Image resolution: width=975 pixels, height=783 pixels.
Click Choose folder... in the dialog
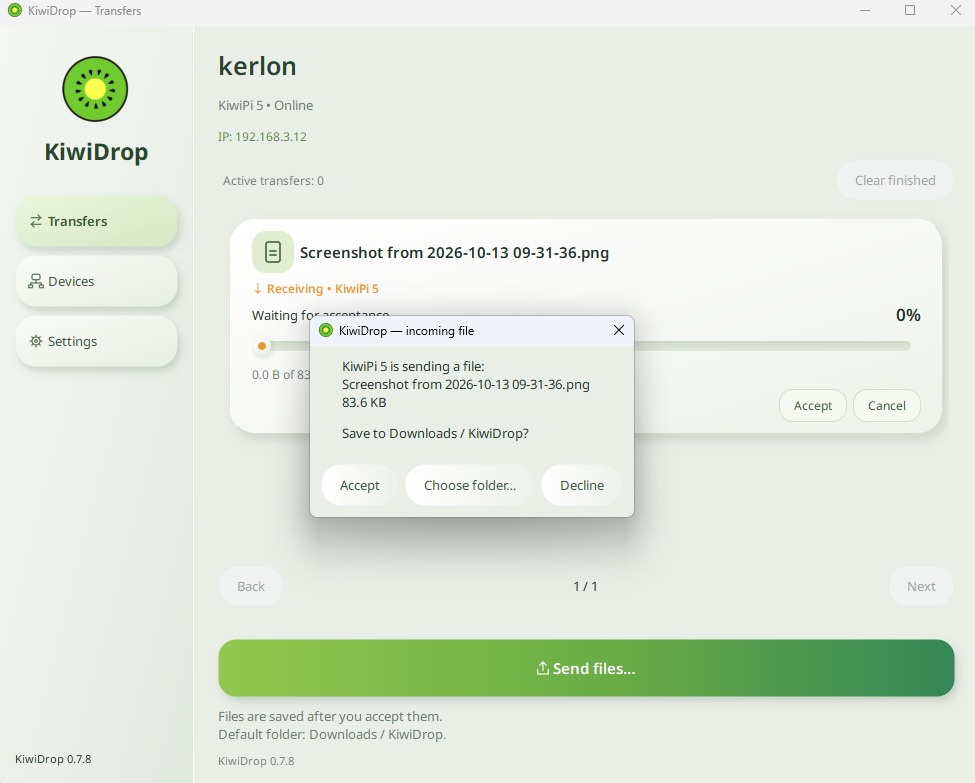(469, 485)
